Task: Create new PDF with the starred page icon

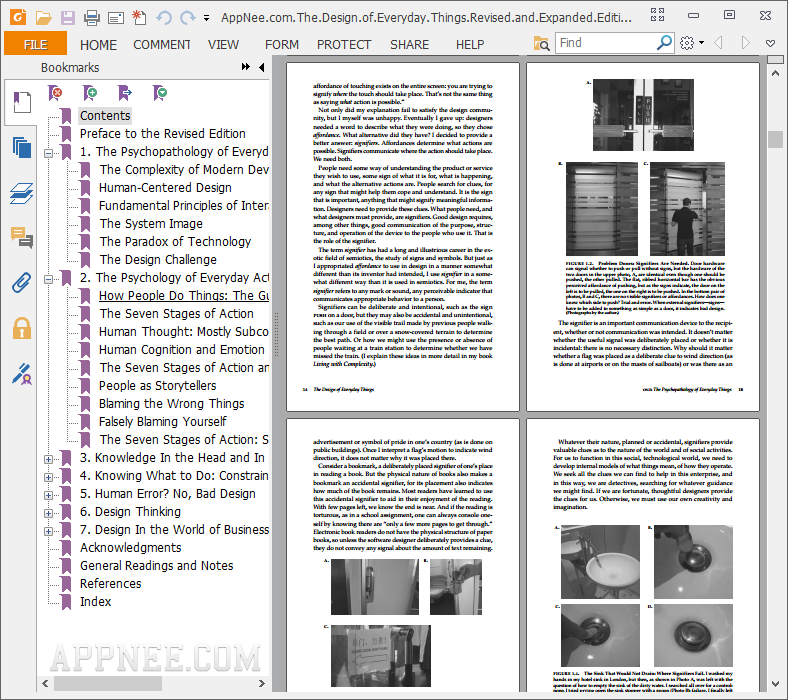Action: [139, 18]
